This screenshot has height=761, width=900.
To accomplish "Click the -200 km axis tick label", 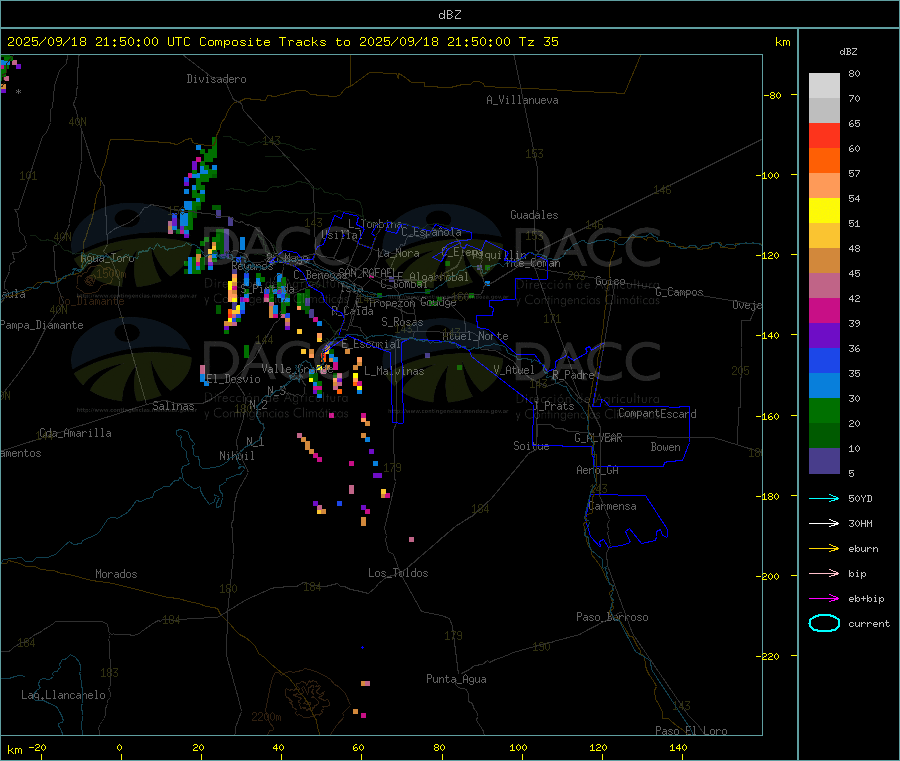I will [770, 576].
